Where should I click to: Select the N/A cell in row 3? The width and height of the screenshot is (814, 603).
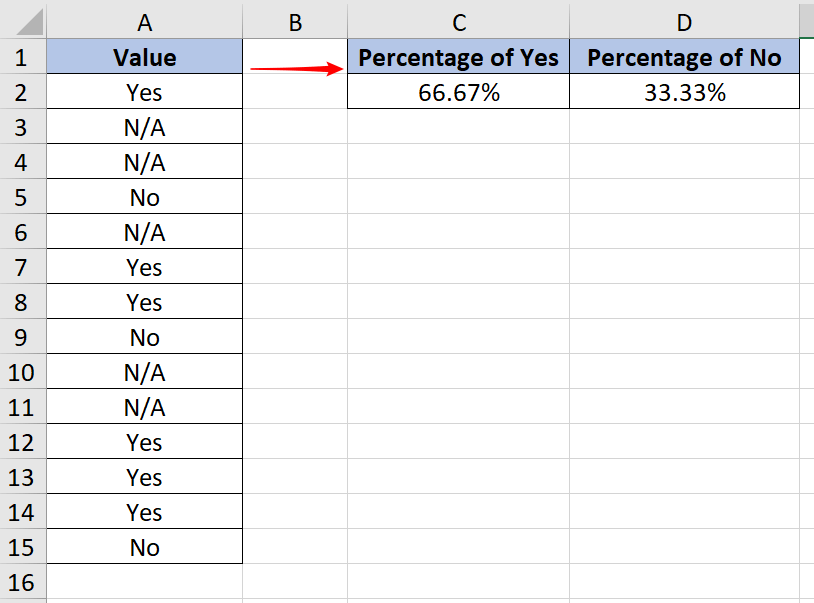tap(144, 126)
